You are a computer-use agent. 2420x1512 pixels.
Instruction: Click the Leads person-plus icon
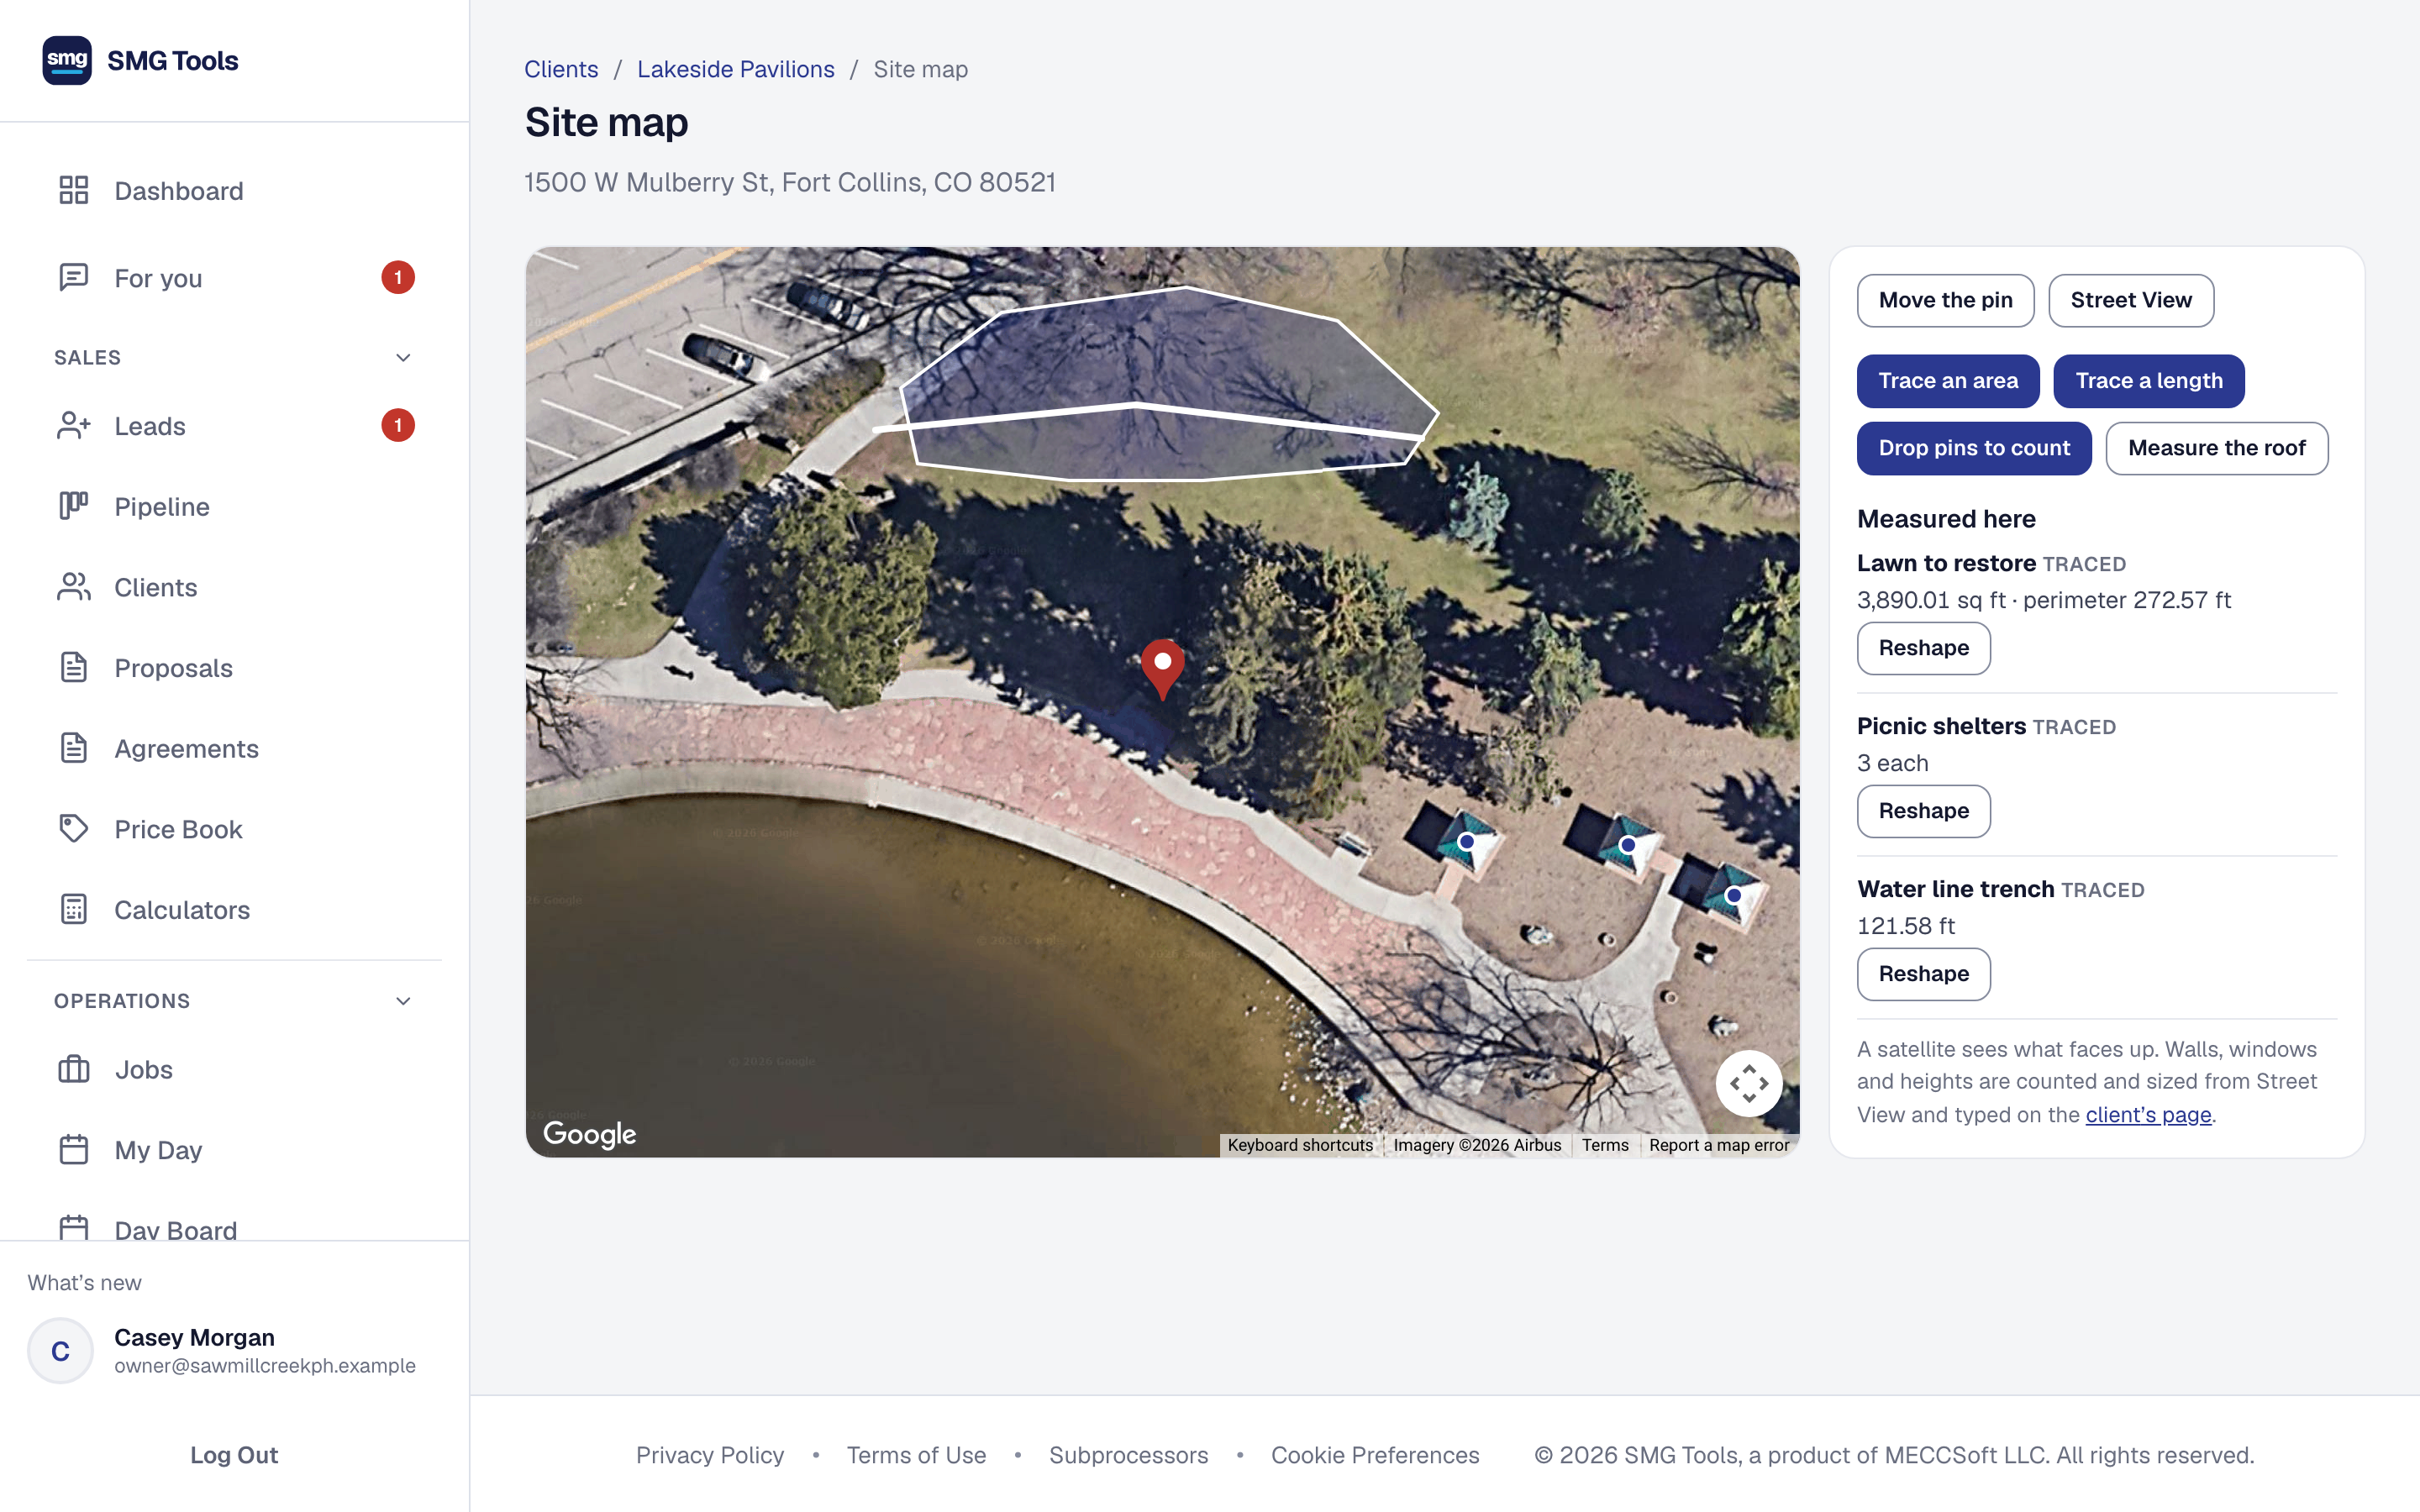click(x=74, y=426)
